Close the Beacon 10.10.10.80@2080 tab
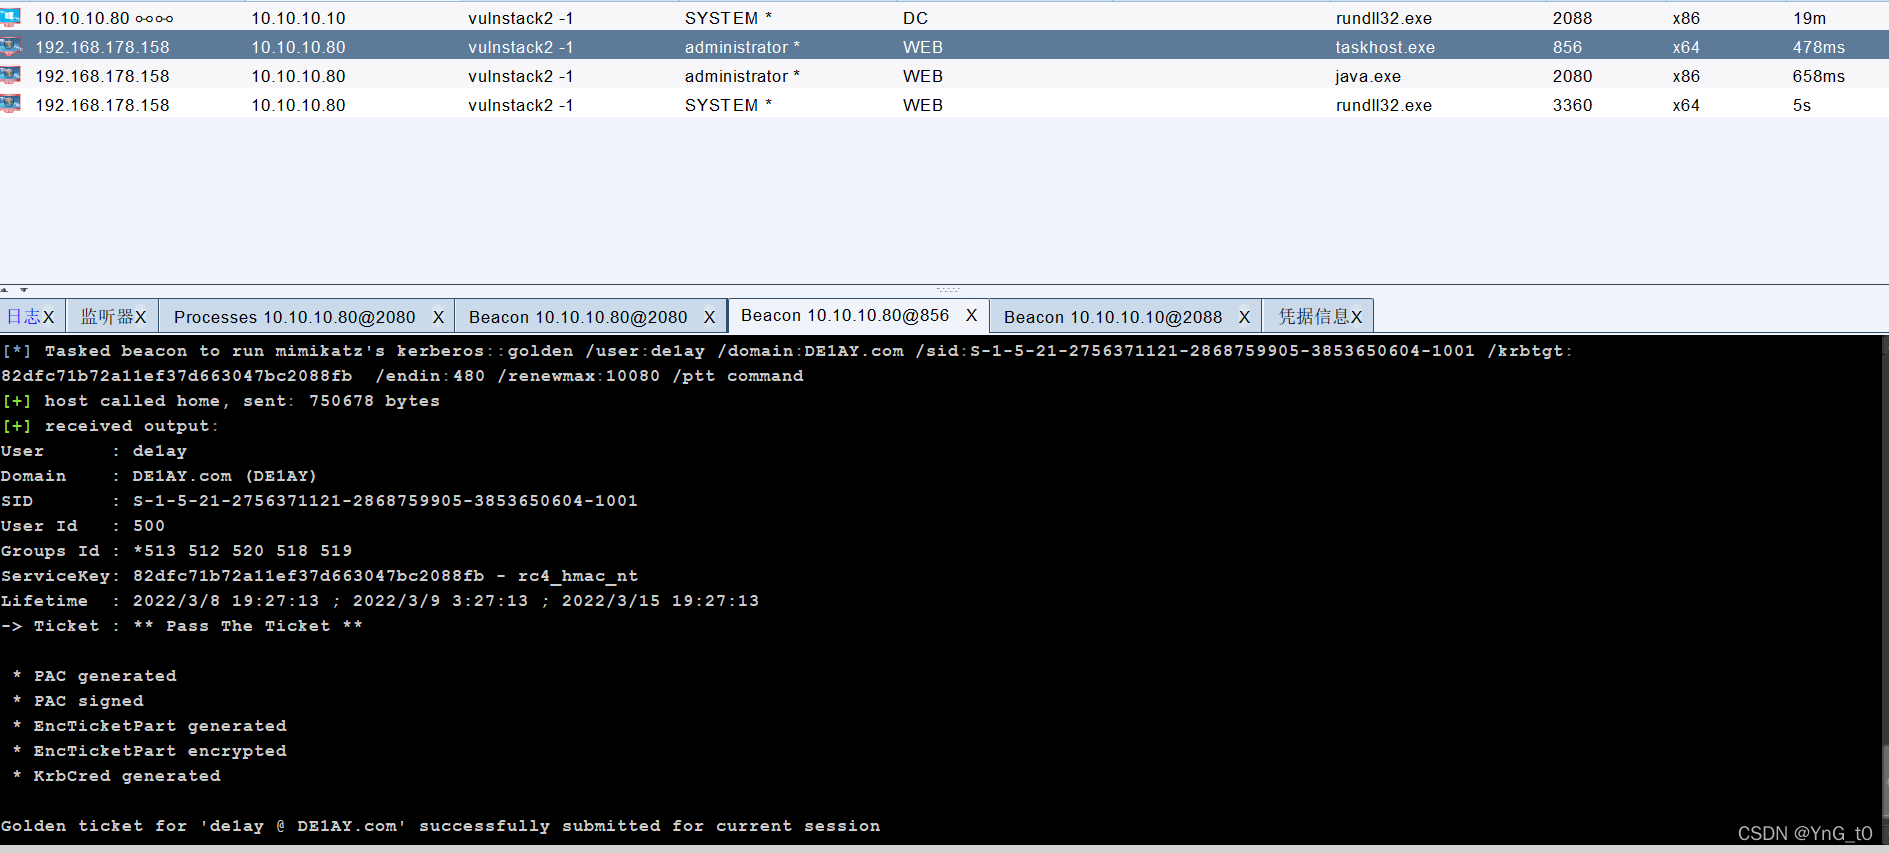 pyautogui.click(x=709, y=317)
